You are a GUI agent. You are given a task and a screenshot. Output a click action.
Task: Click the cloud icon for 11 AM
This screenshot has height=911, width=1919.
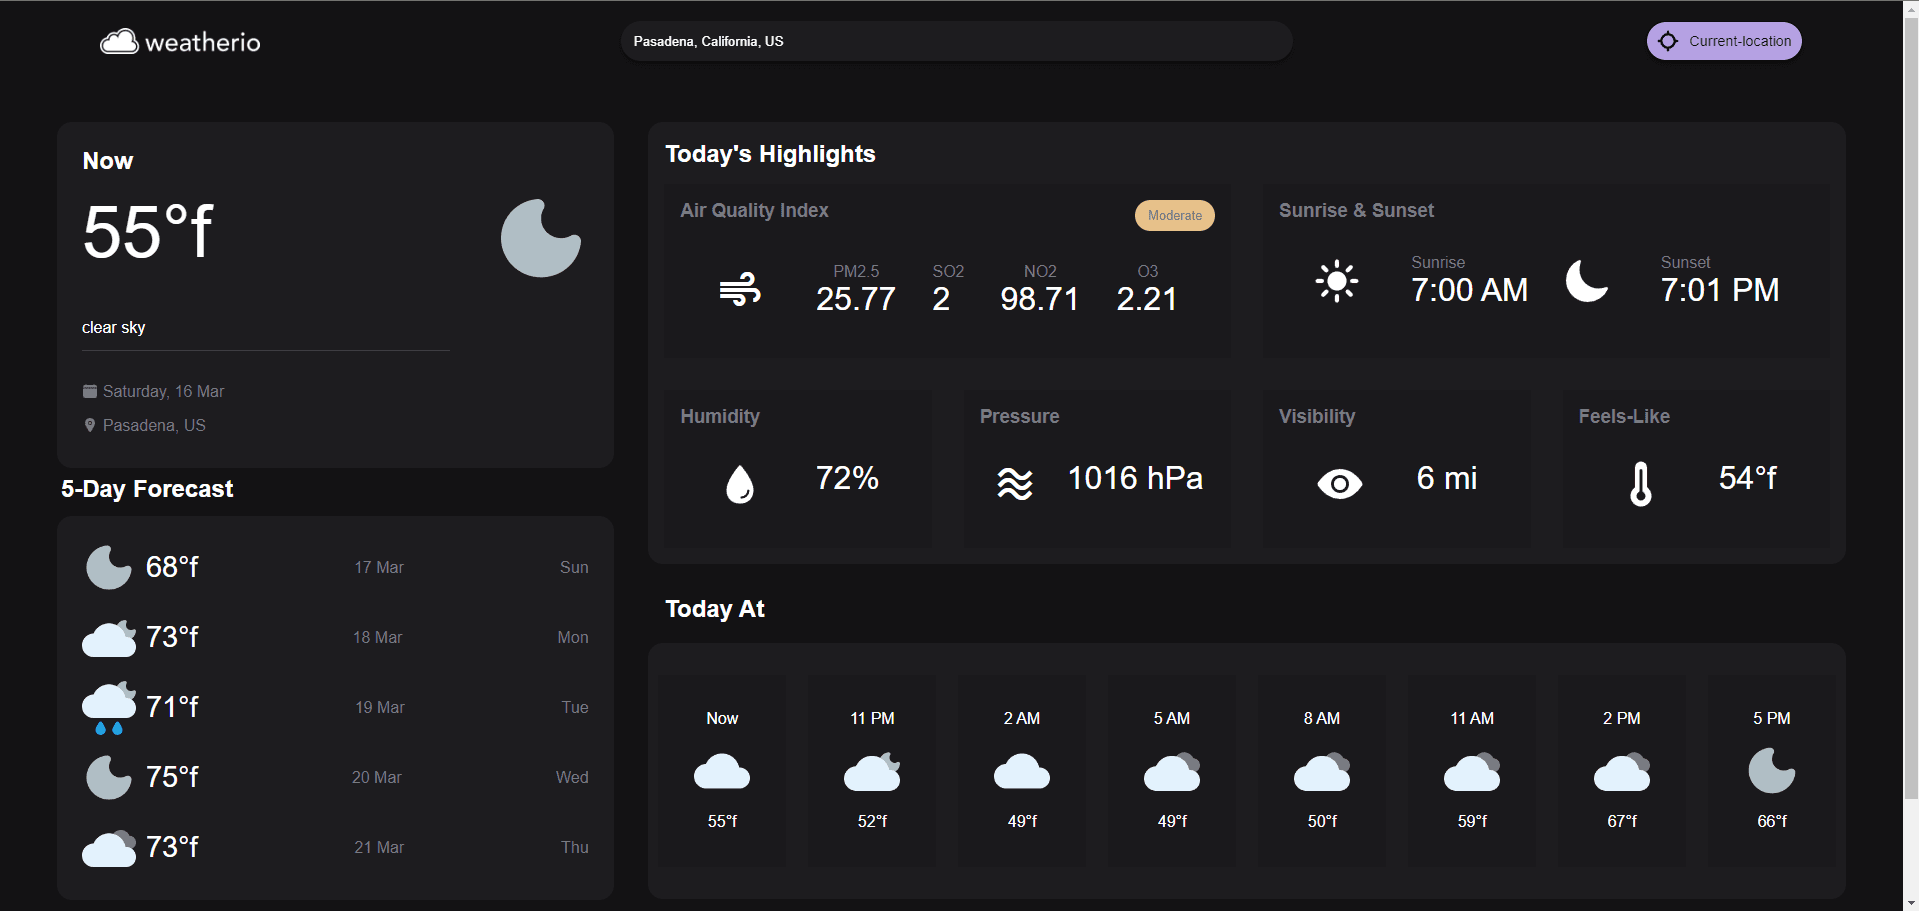[1472, 772]
